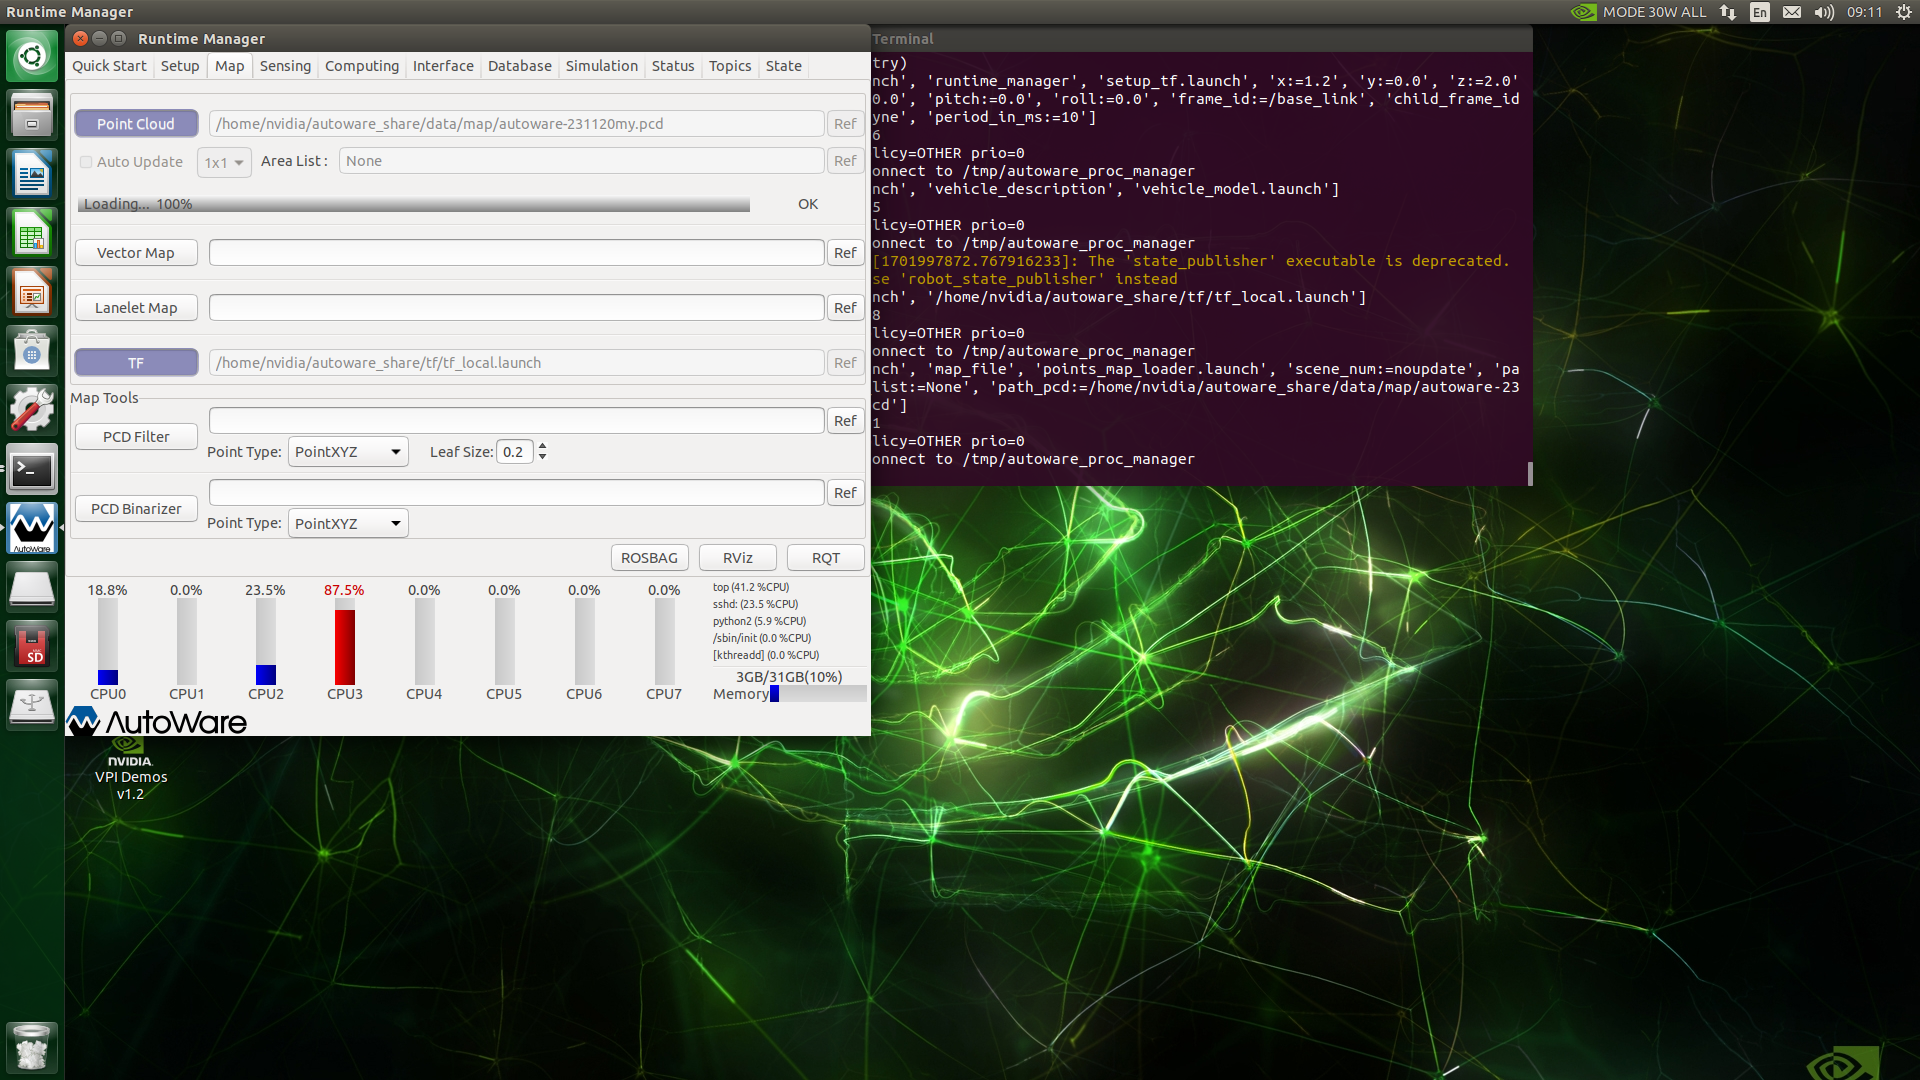Image resolution: width=1920 pixels, height=1080 pixels.
Task: Open the SD card icon in launcher
Action: pos(32,647)
